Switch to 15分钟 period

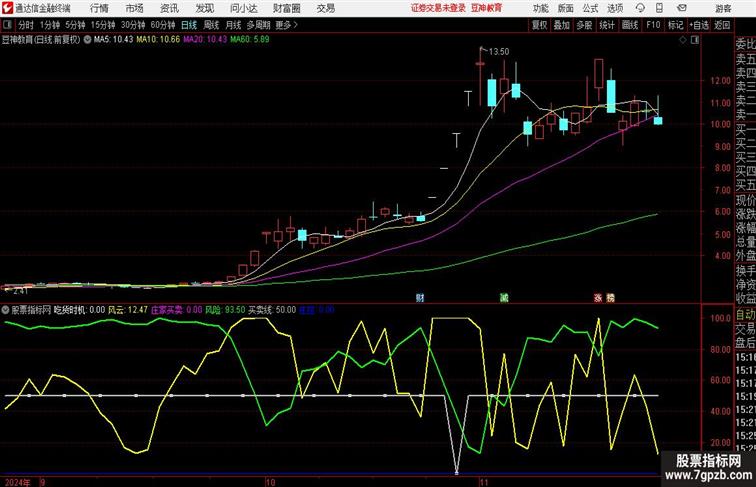coord(103,25)
